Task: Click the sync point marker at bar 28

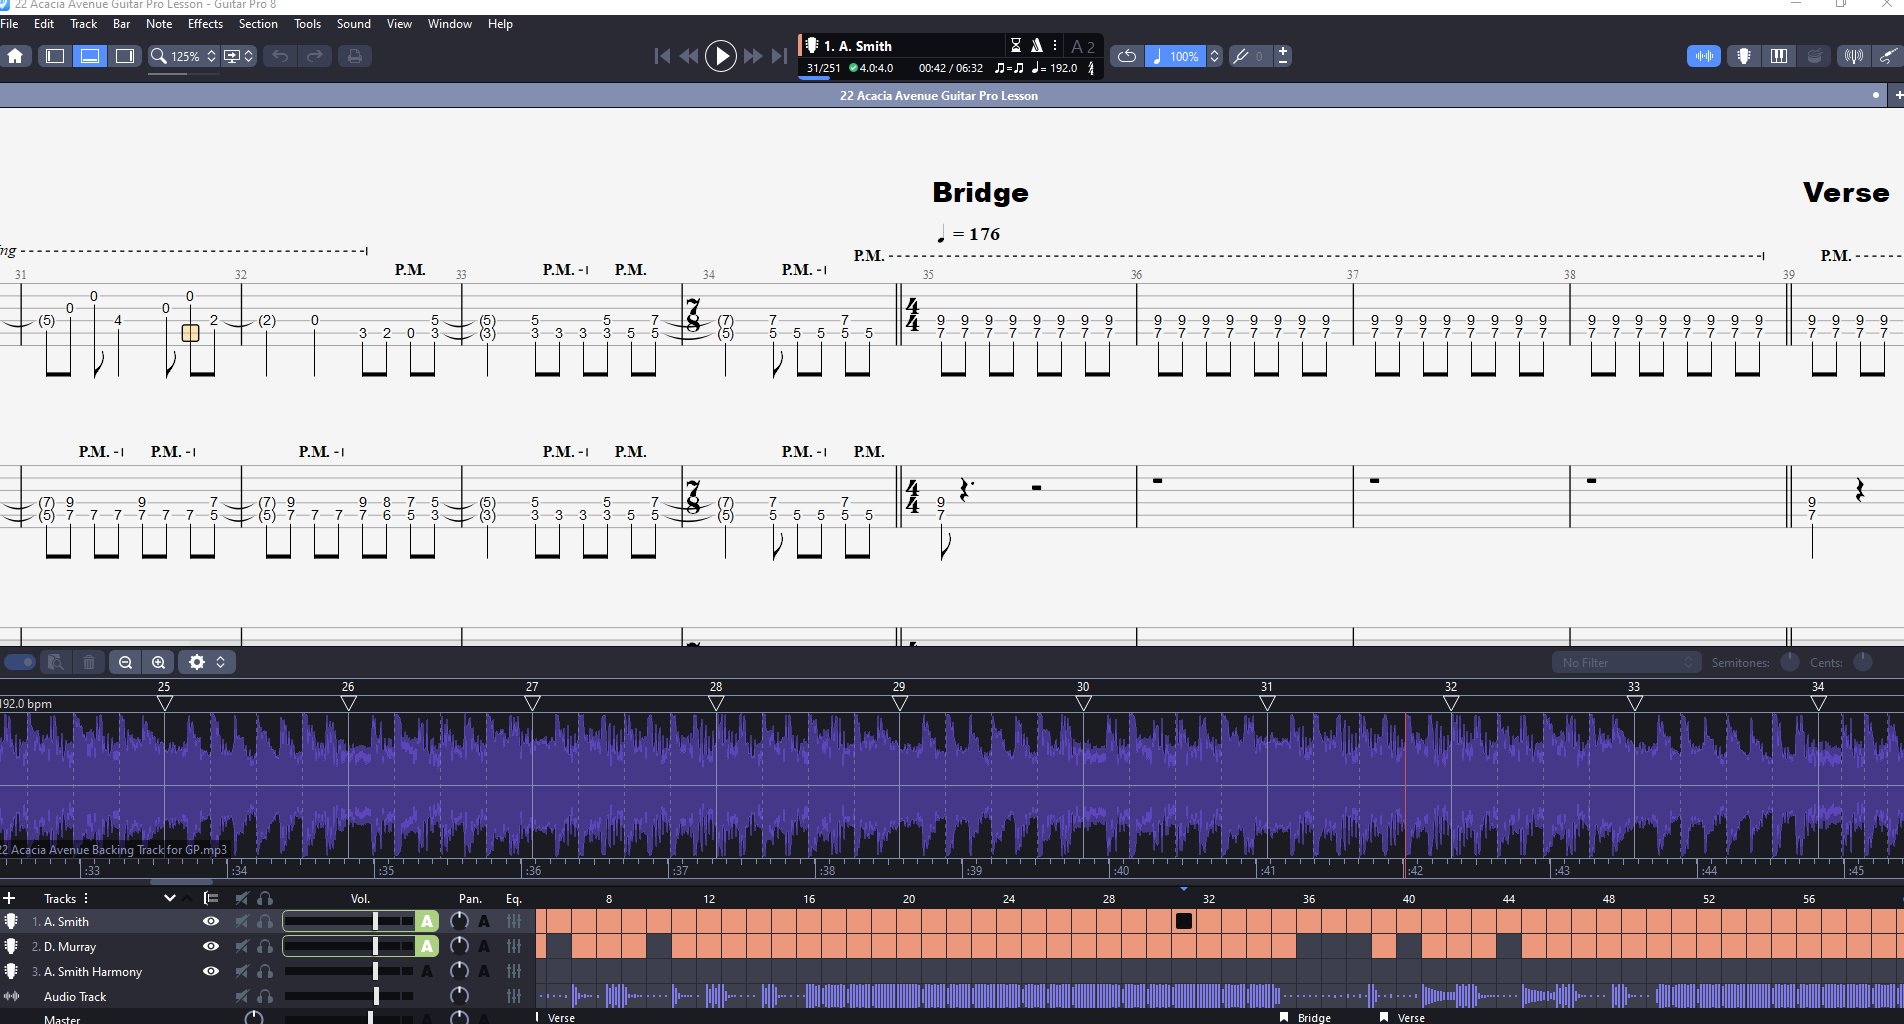Action: pyautogui.click(x=716, y=703)
